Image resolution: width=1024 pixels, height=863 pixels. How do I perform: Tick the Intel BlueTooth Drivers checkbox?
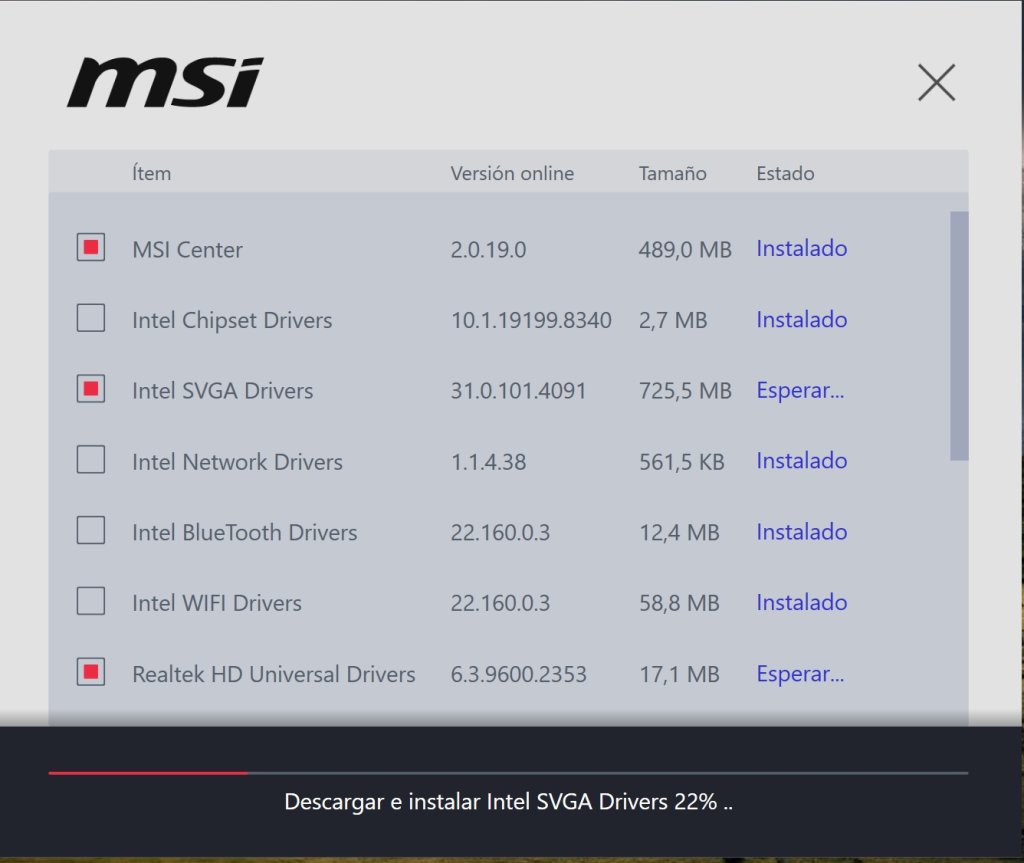[x=91, y=530]
